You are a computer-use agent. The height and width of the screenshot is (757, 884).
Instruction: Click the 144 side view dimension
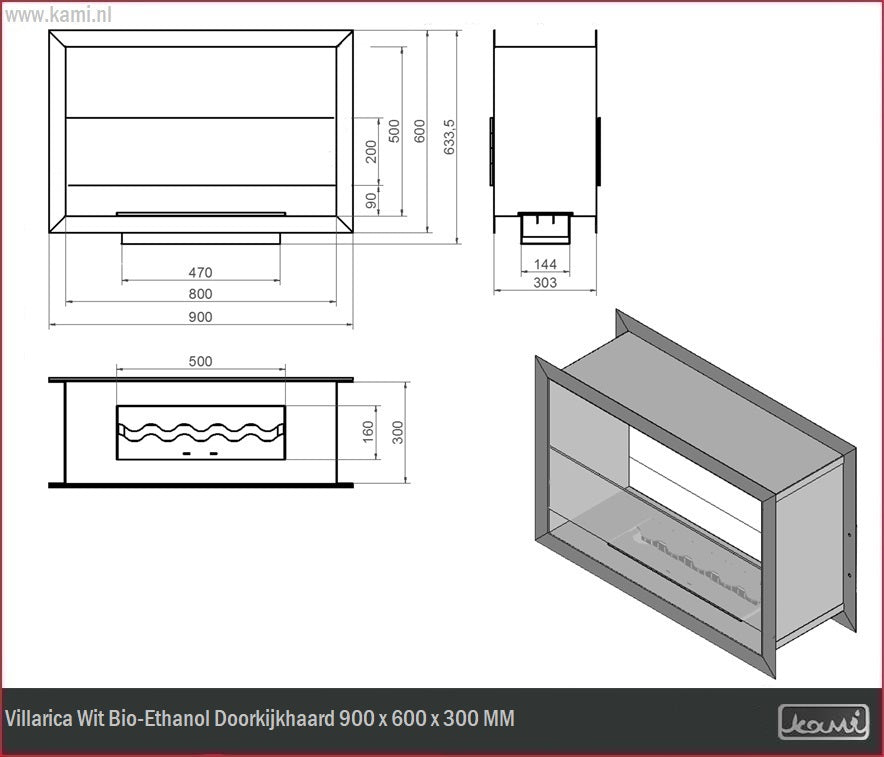(x=545, y=264)
